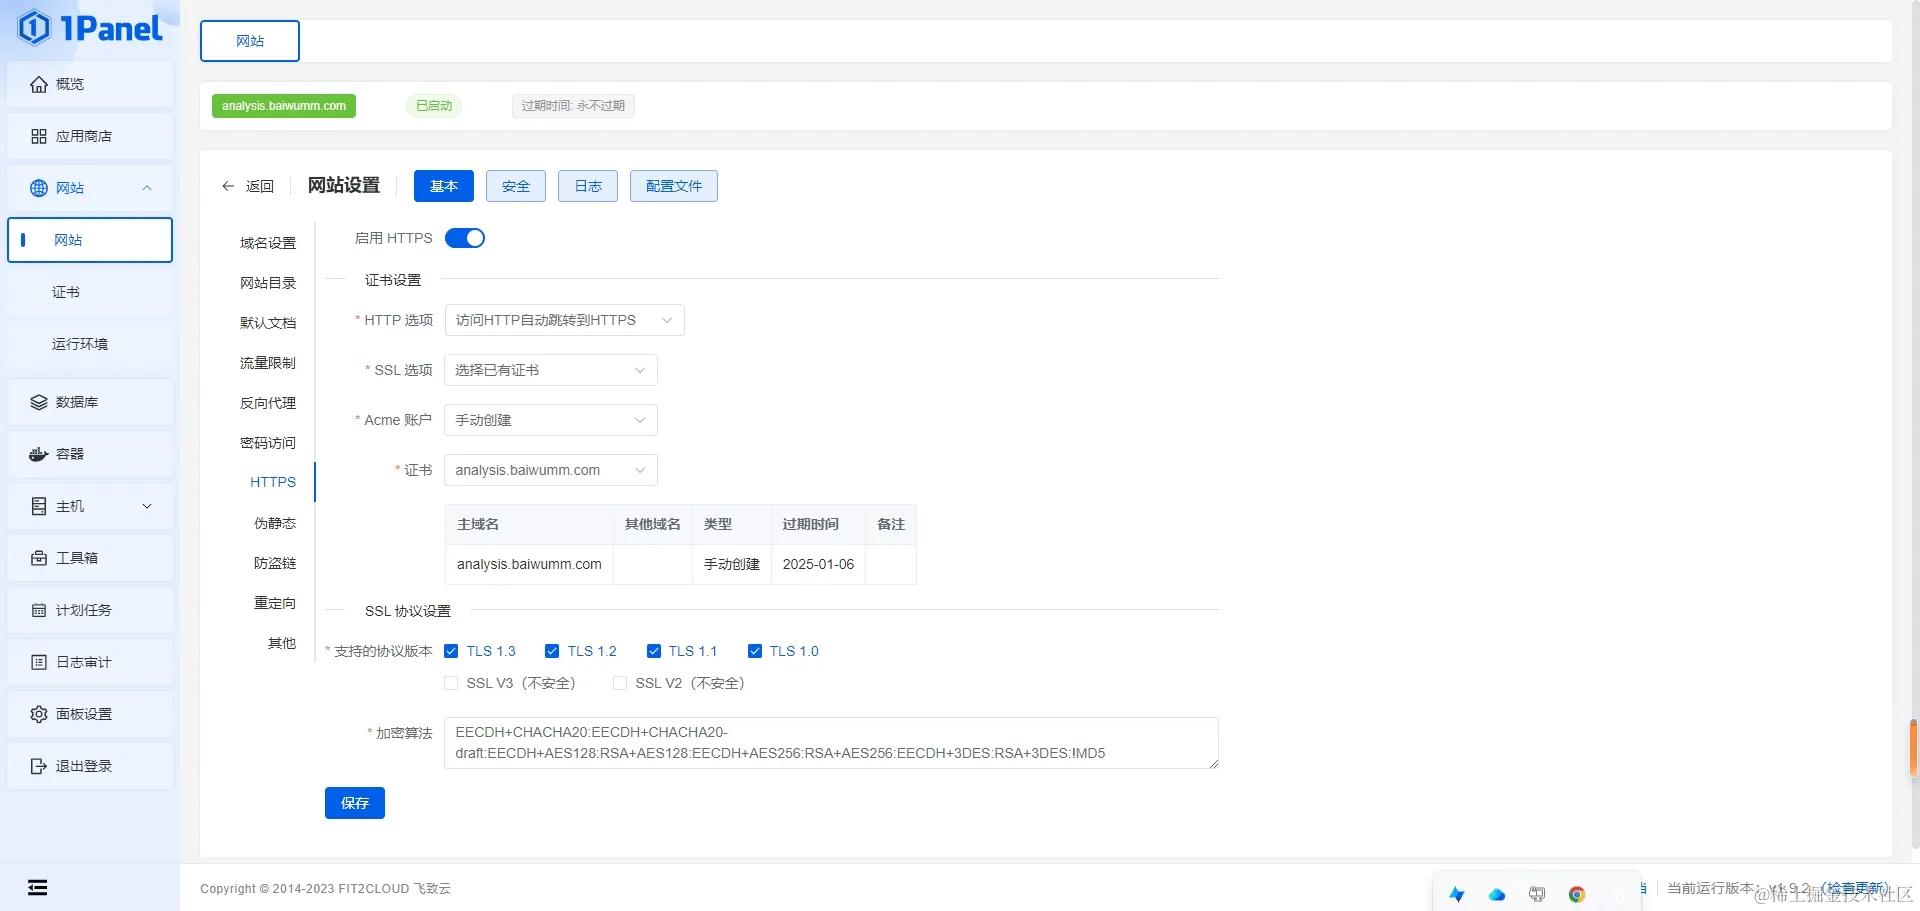
Task: Open the 证书 certificate dropdown
Action: 551,470
